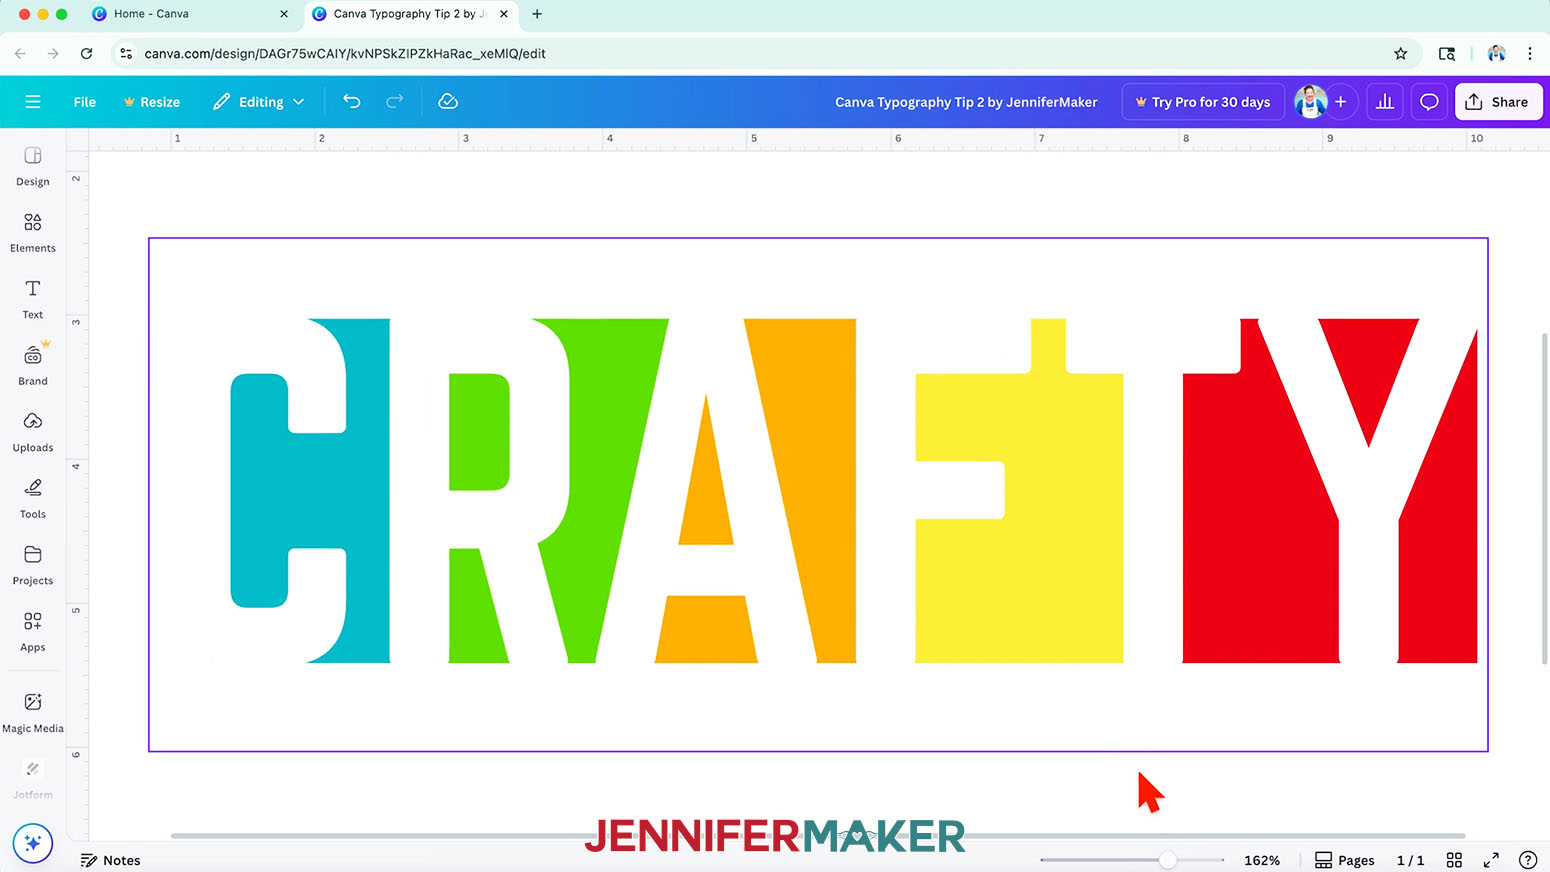Open Chrome profile avatar
The height and width of the screenshot is (872, 1550).
pos(1497,54)
